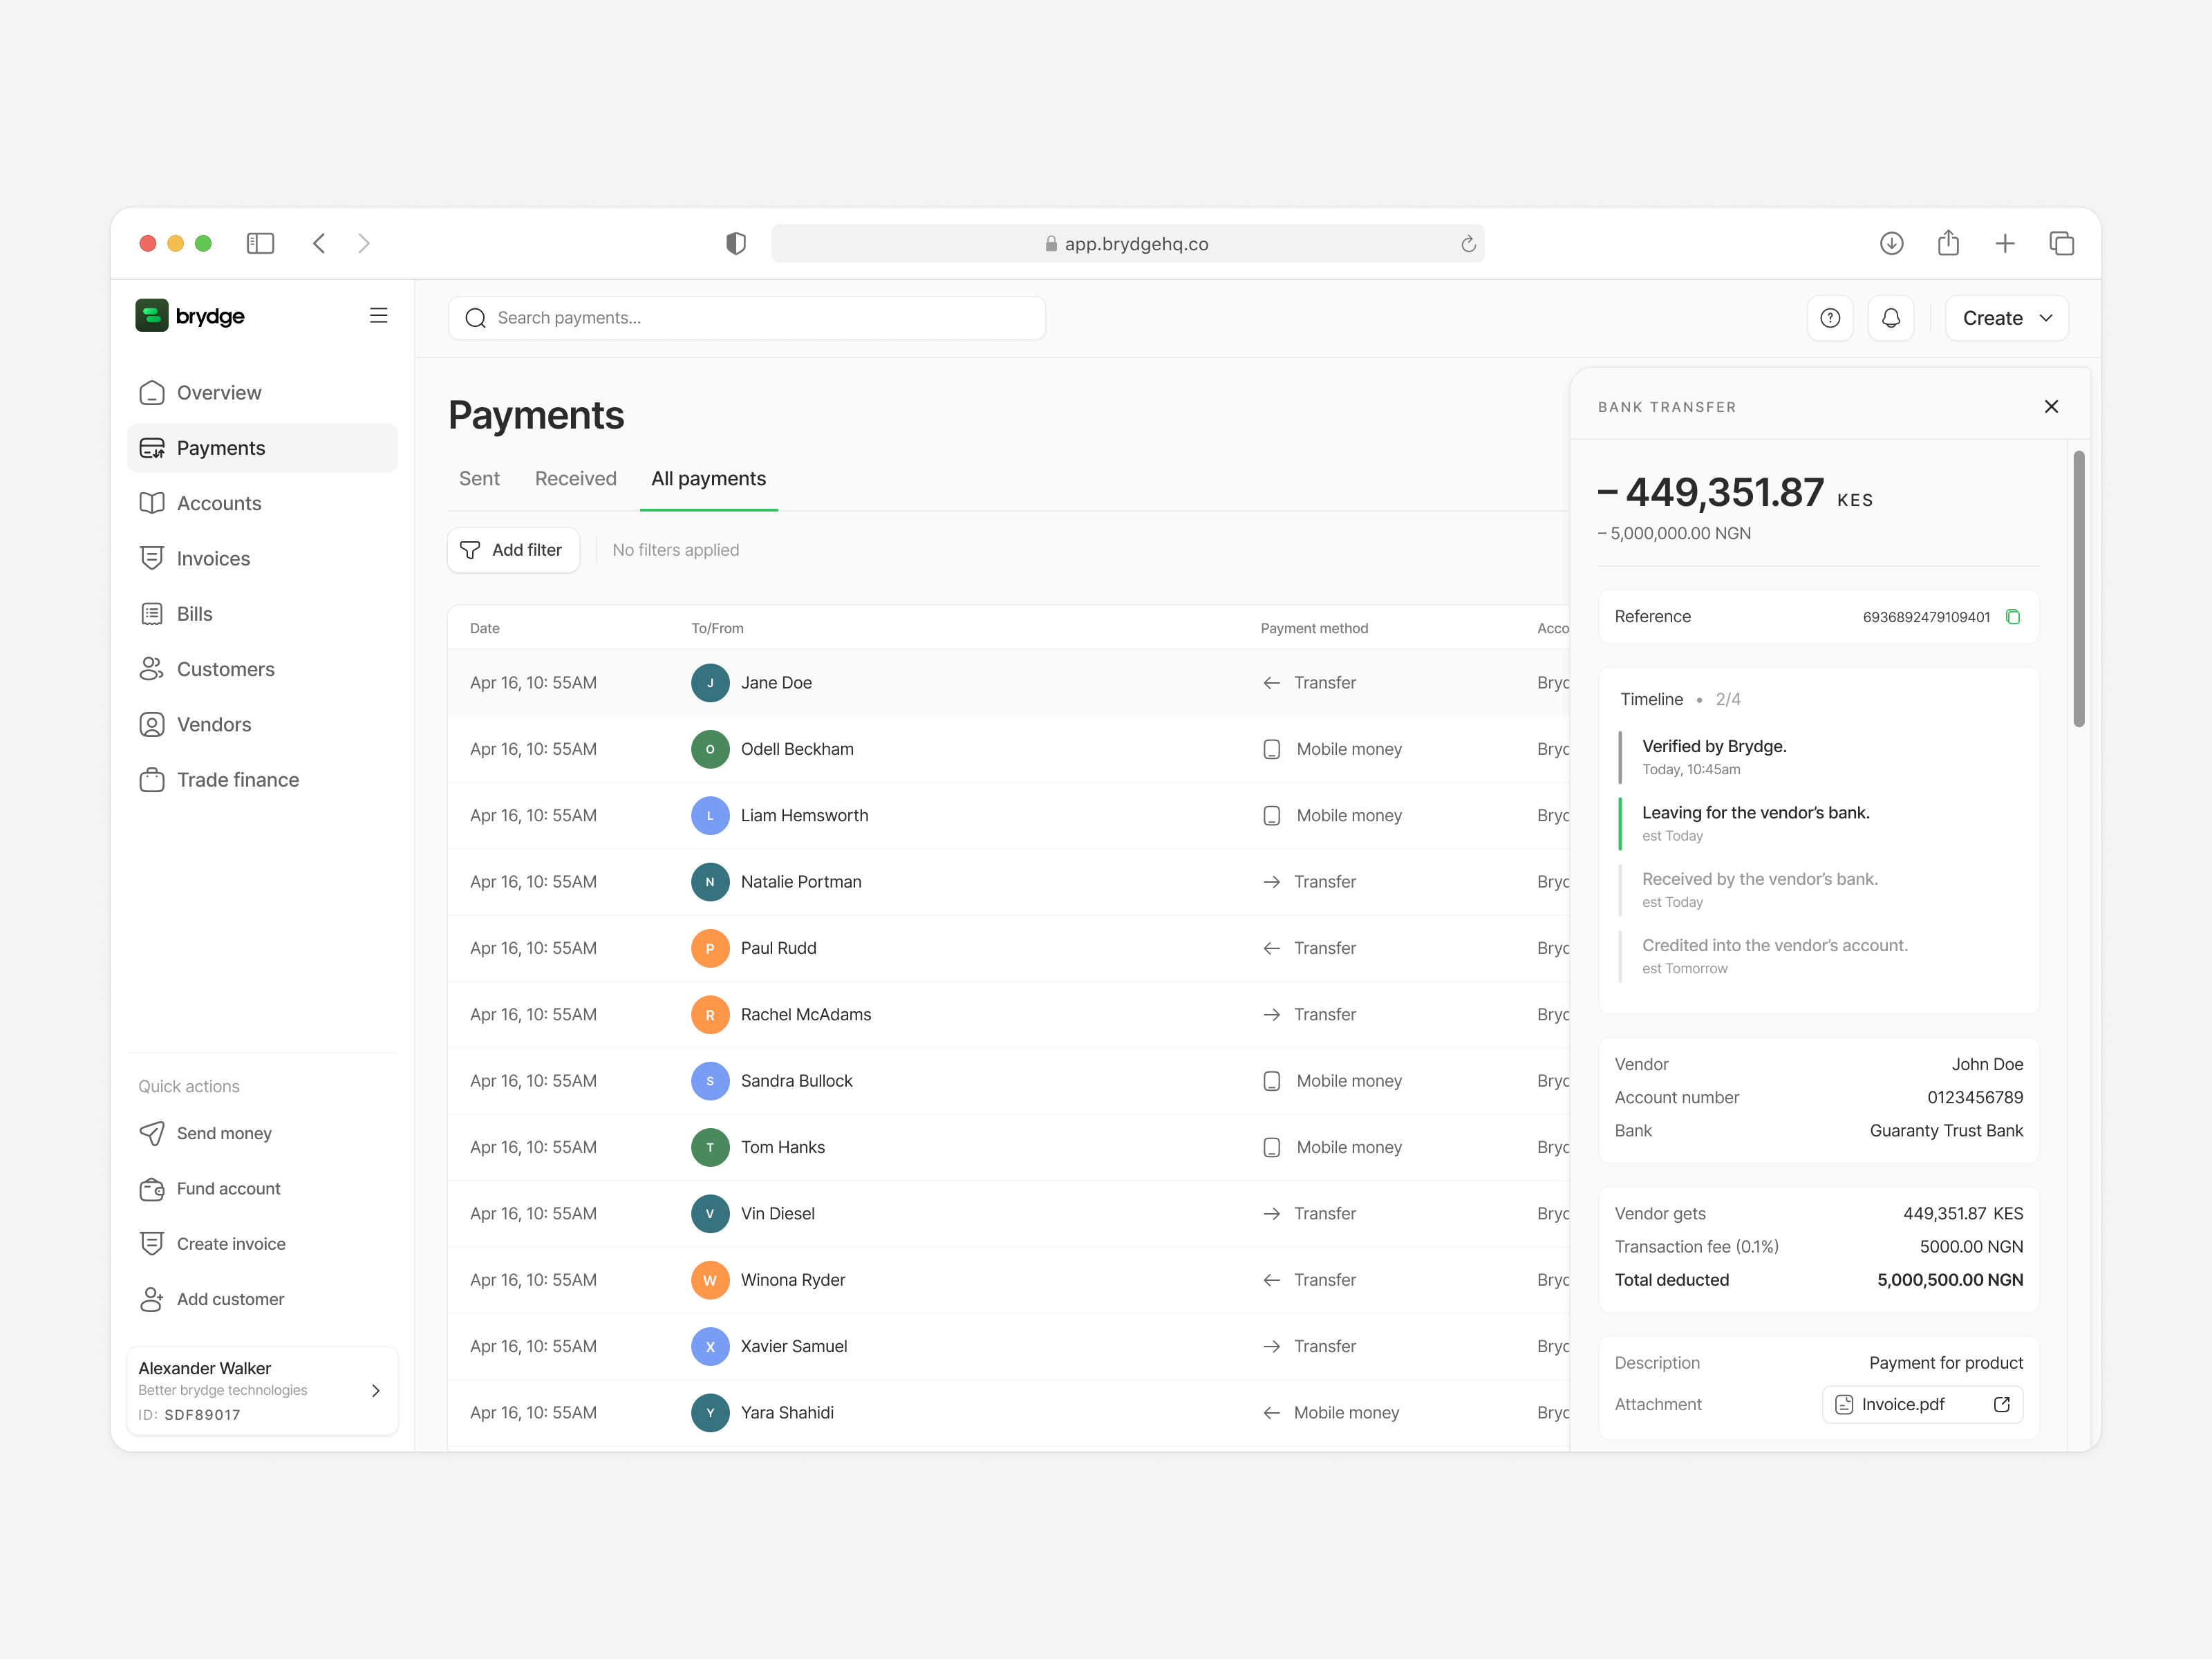Close the Bank Transfer details panel
The width and height of the screenshot is (2212, 1659).
(x=2051, y=407)
